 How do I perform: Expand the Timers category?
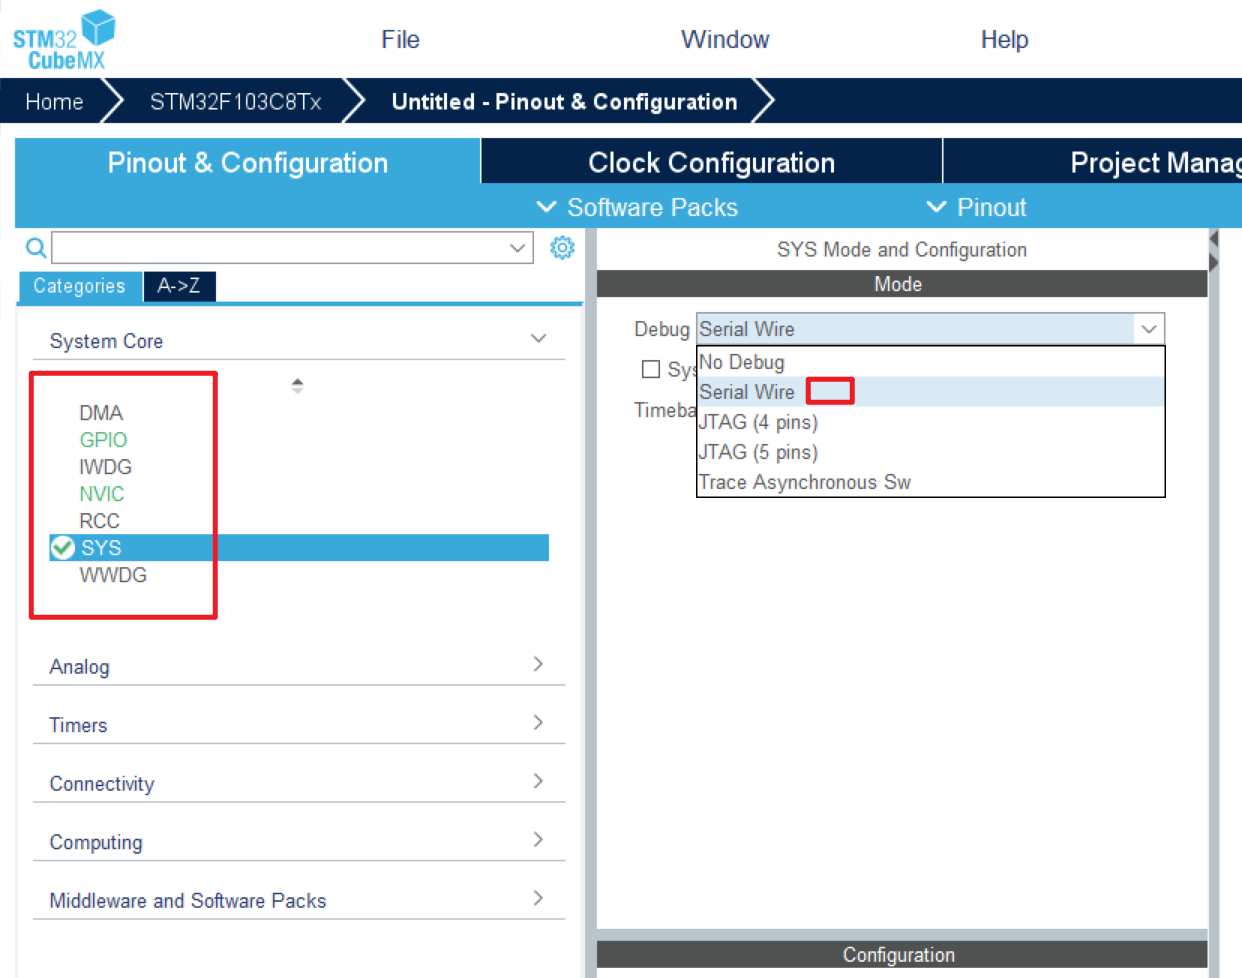point(538,722)
